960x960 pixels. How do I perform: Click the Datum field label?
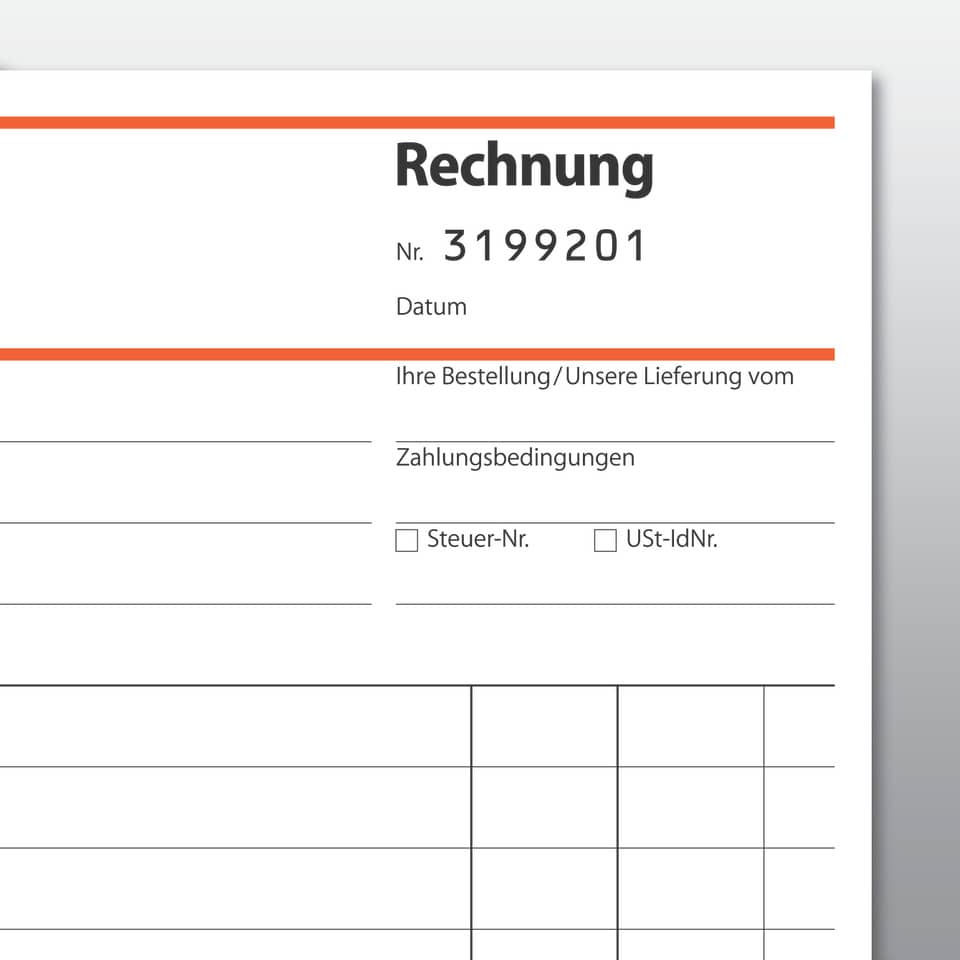[431, 307]
